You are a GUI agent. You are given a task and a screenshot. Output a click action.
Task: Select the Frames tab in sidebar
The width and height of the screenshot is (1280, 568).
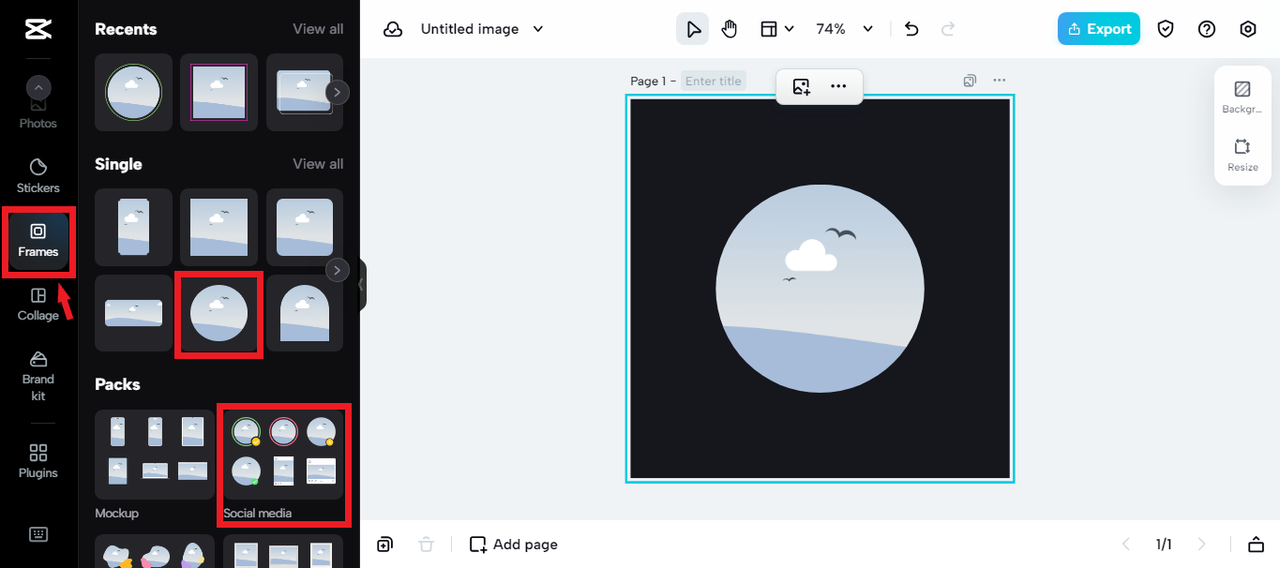pyautogui.click(x=38, y=241)
